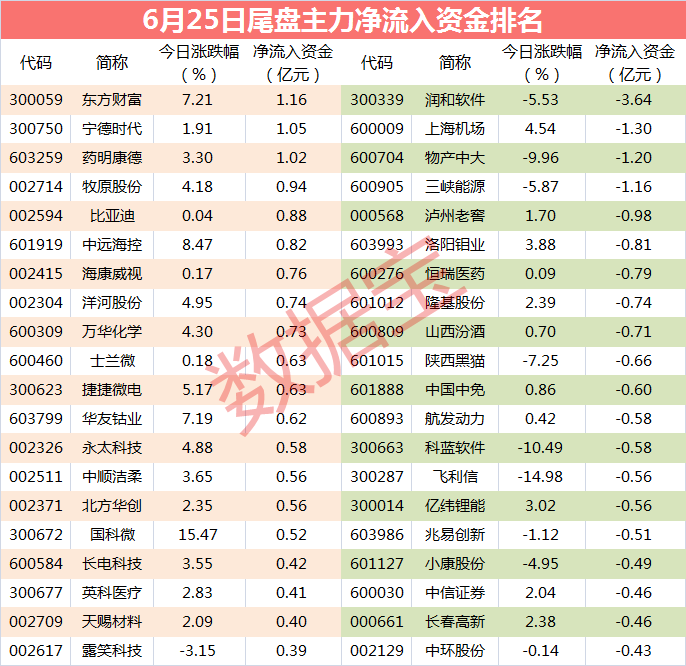The height and width of the screenshot is (666, 686).
Task: Select stock code 002714
Action: point(36,187)
